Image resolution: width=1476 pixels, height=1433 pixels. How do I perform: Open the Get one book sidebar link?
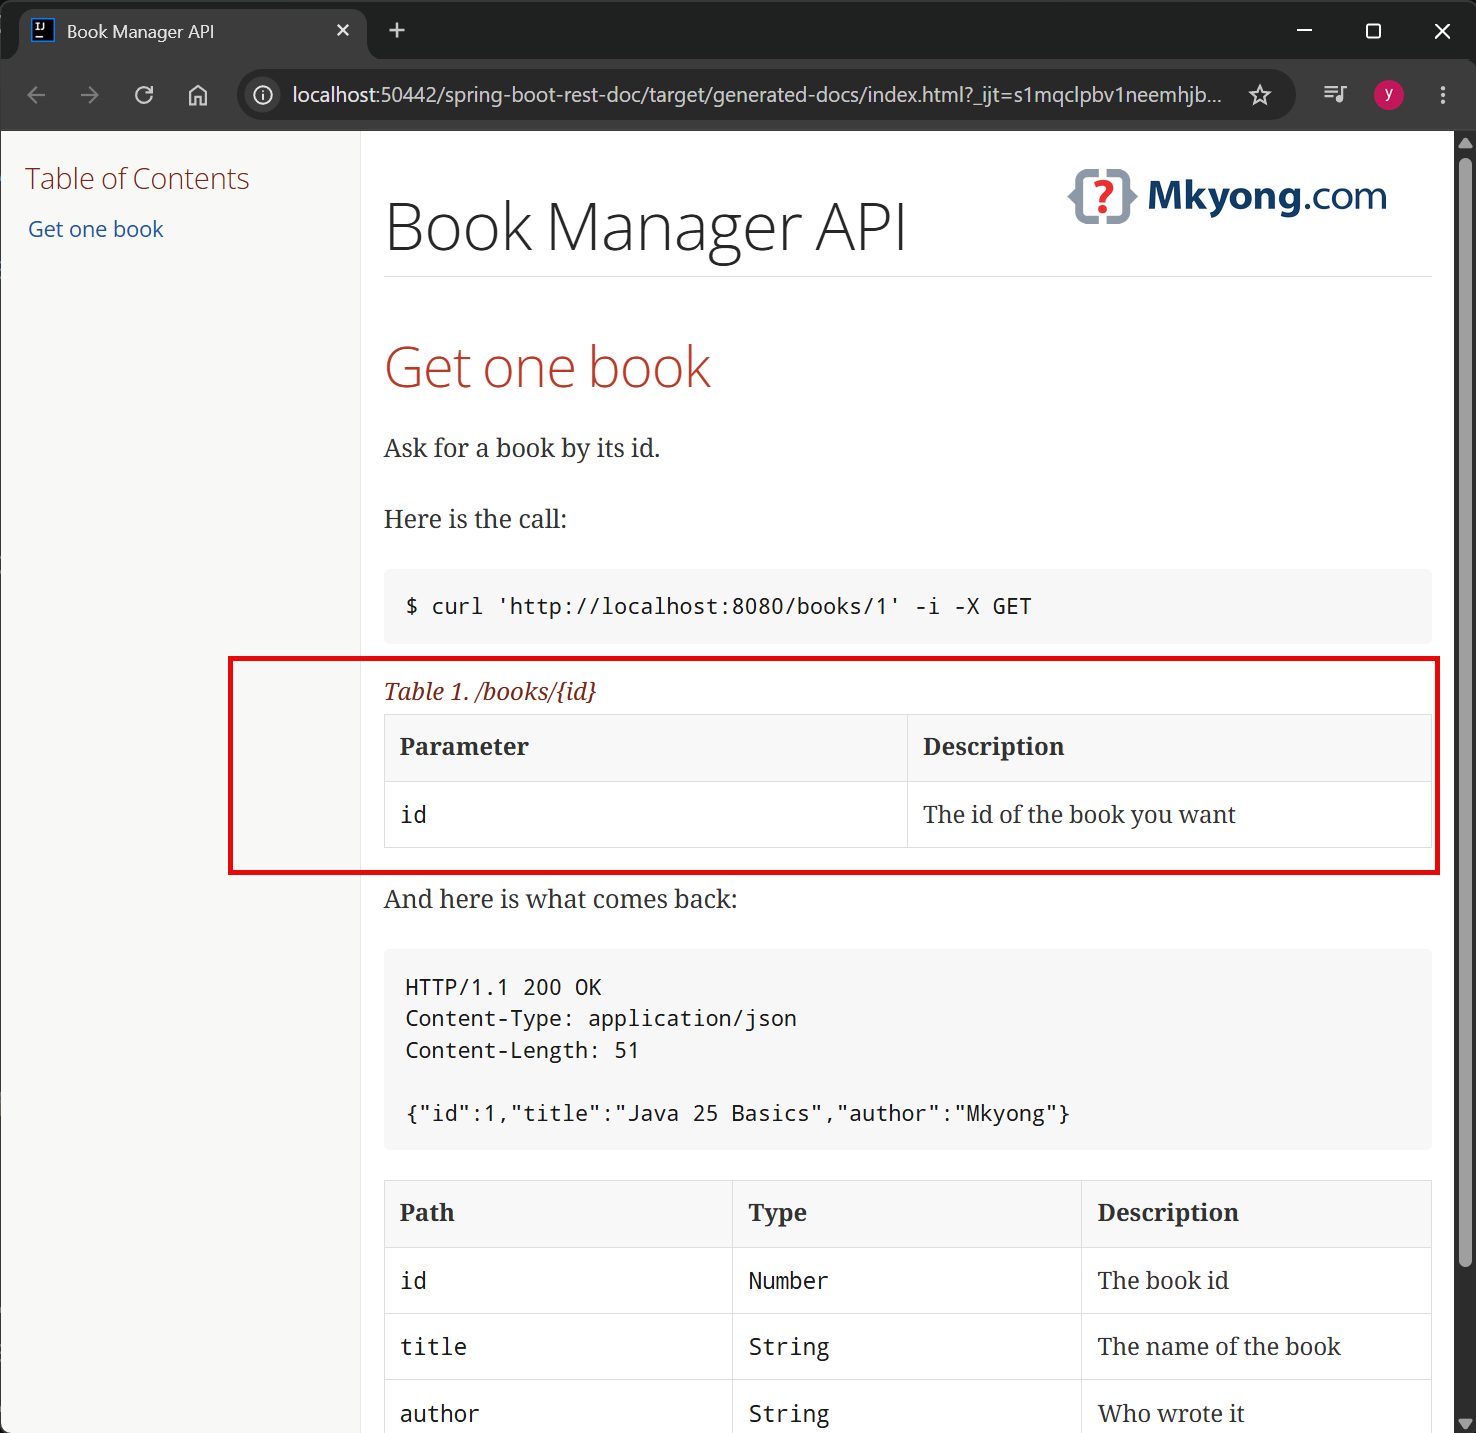click(96, 229)
